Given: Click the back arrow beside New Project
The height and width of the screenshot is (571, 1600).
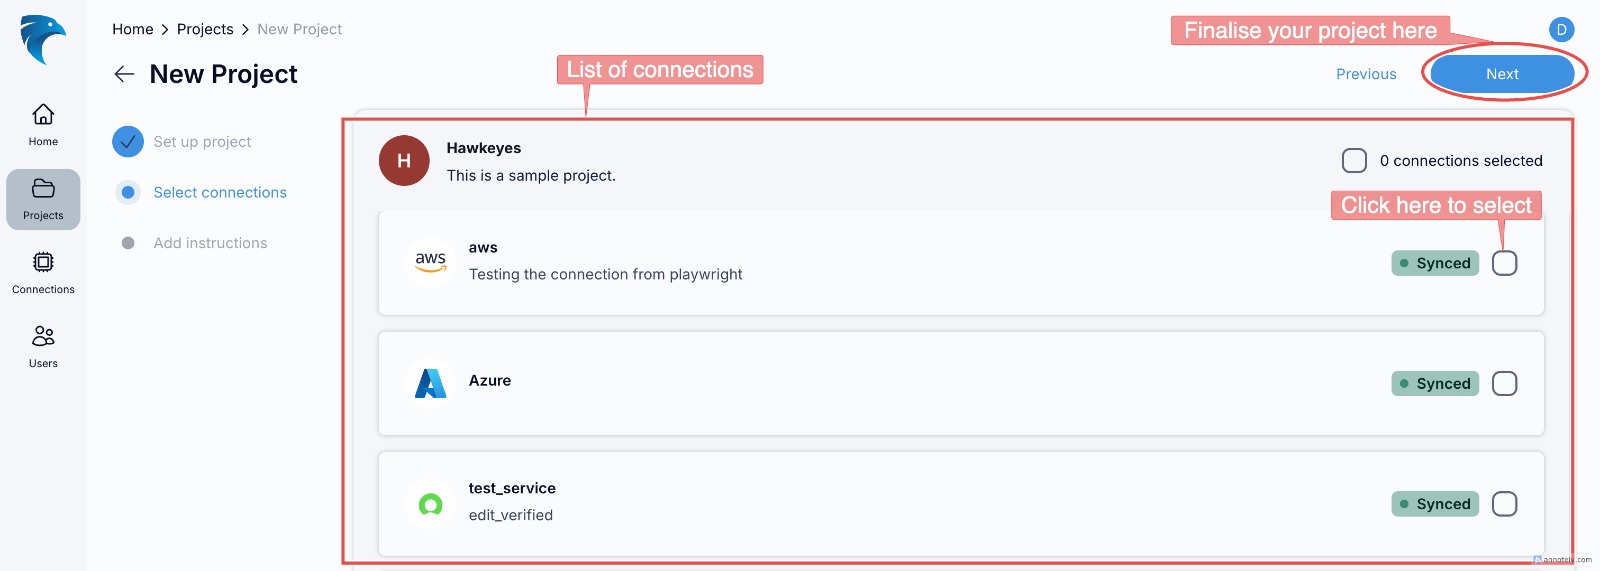Looking at the screenshot, I should click(x=124, y=74).
